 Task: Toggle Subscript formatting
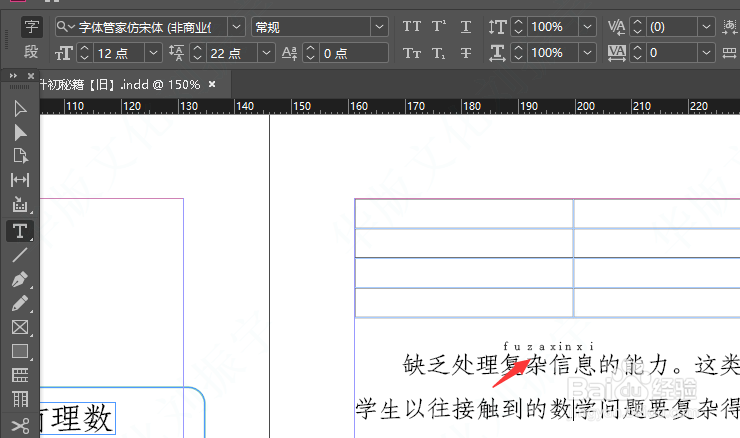[x=438, y=53]
